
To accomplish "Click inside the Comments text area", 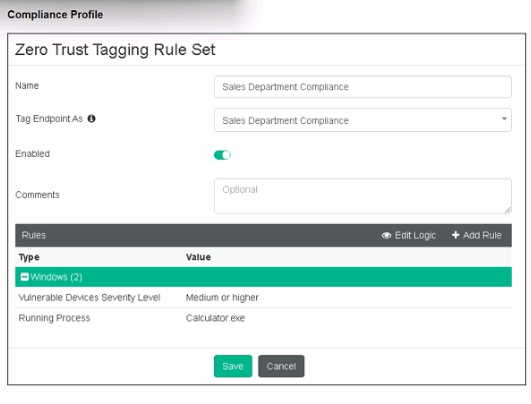I will pos(363,196).
